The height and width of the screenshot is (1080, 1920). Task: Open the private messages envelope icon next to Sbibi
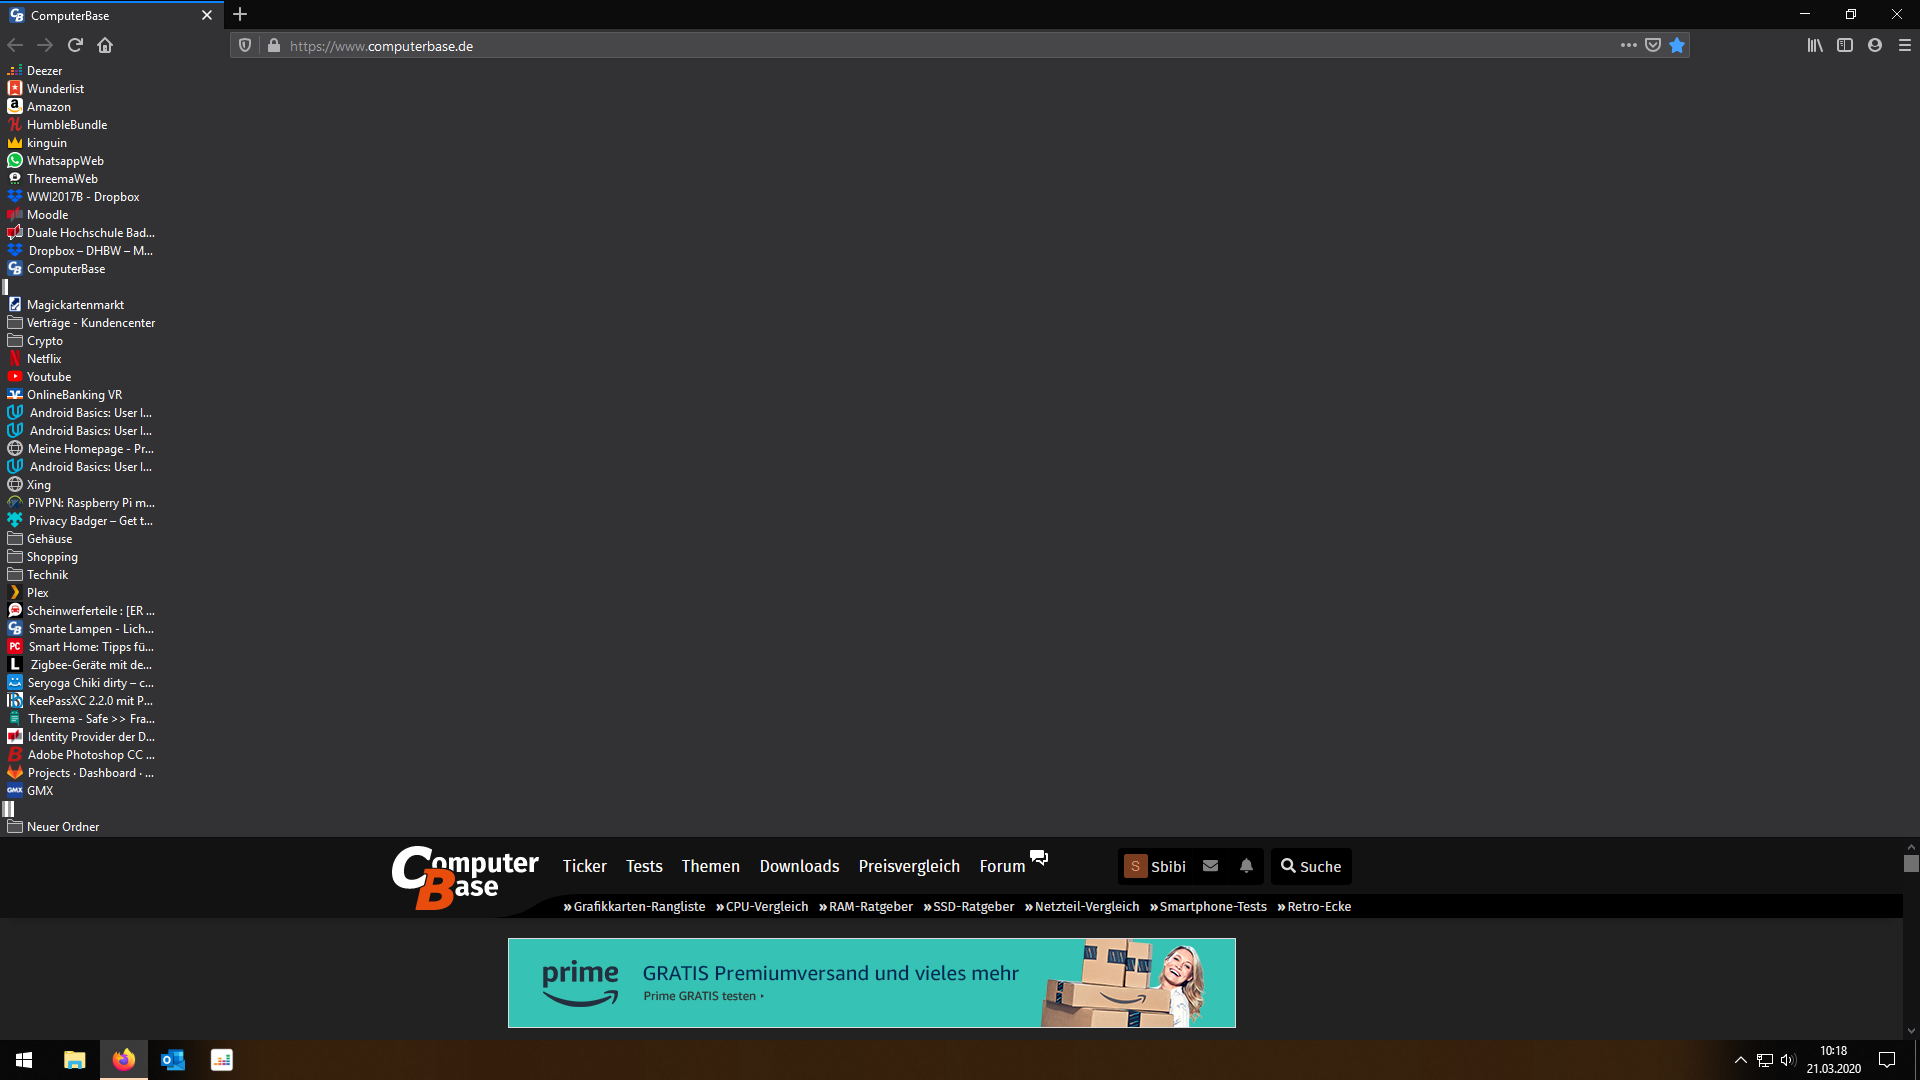coord(1210,866)
